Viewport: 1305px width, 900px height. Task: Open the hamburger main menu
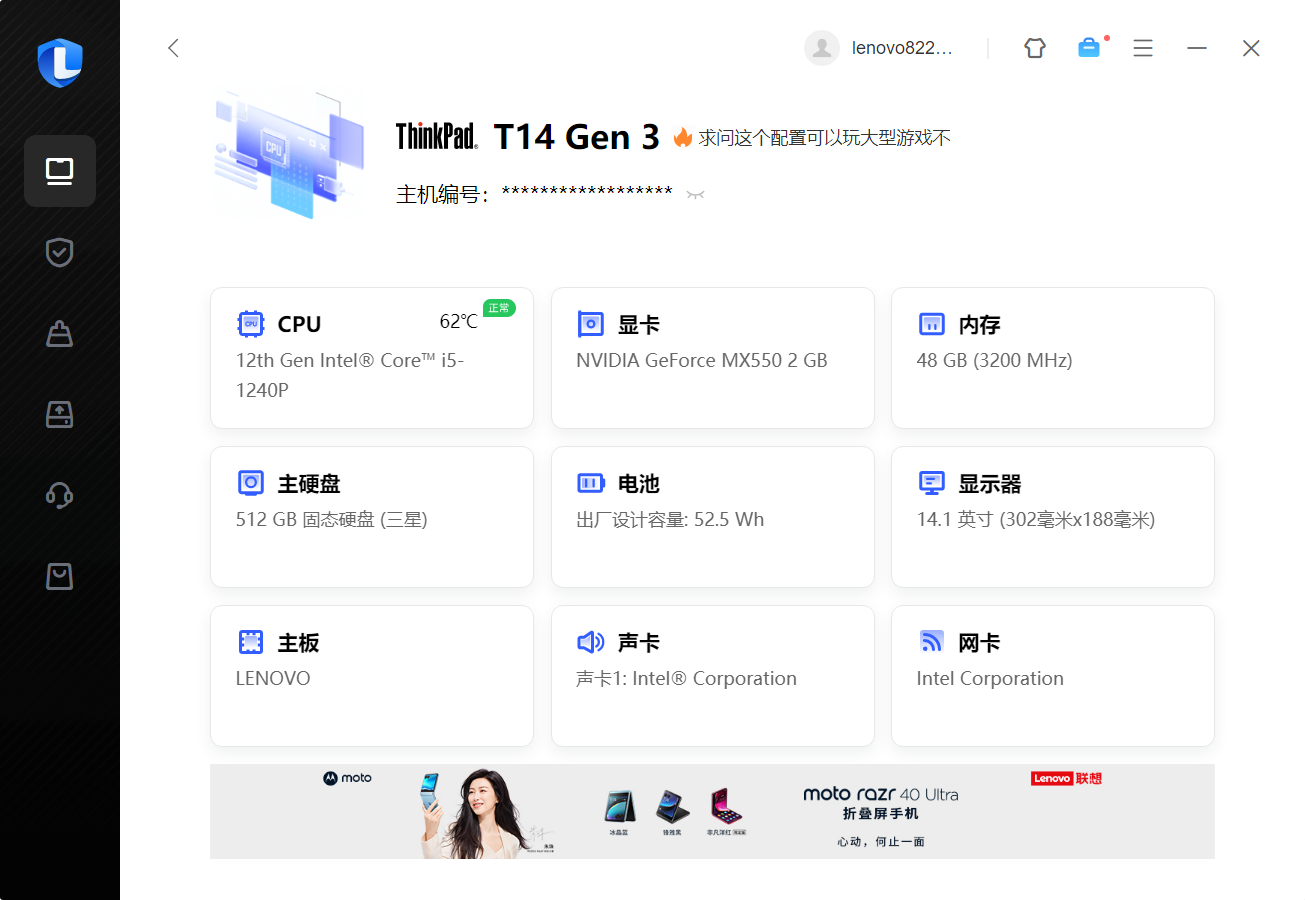(x=1143, y=48)
